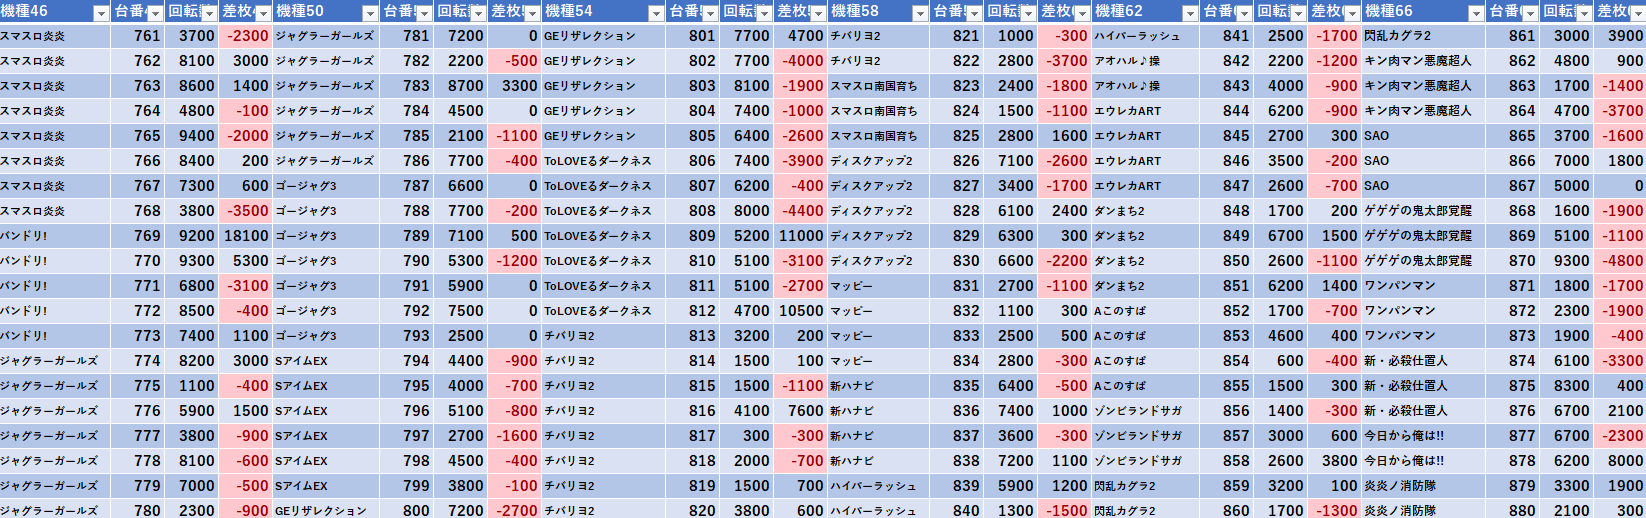Open the 機種54 column filter dropdown
The height and width of the screenshot is (518, 1646).
(x=656, y=13)
